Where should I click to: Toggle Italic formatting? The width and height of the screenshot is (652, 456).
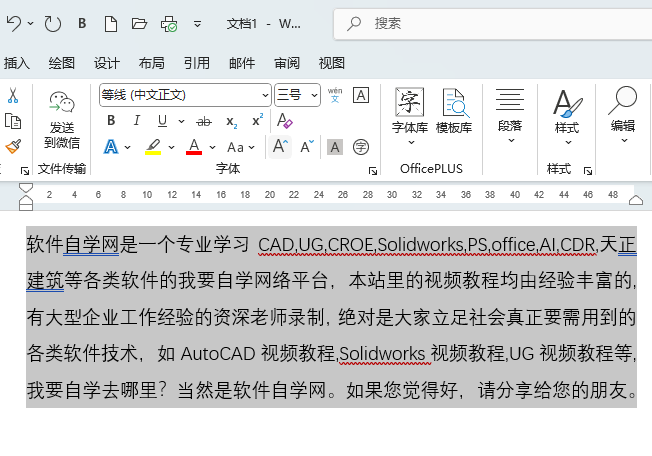tap(136, 121)
